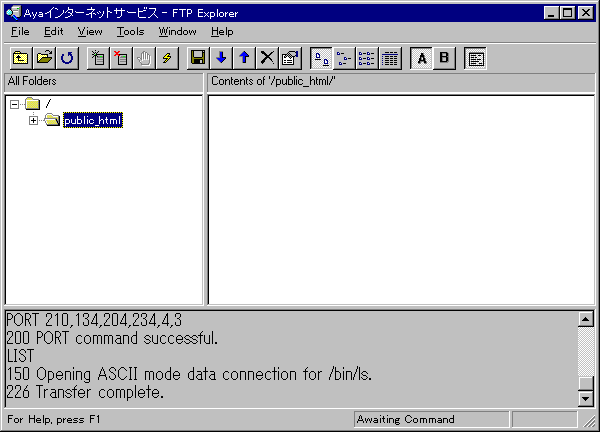Switch to details view
600x432 pixels.
pyautogui.click(x=390, y=58)
